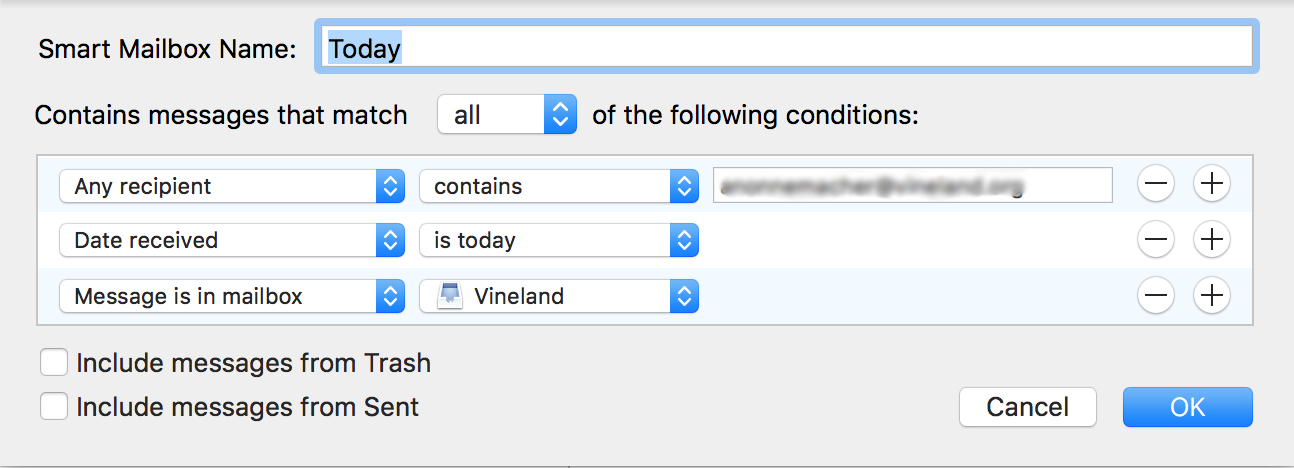Add a condition after Any recipient row
The width and height of the screenshot is (1294, 468).
click(x=1211, y=185)
